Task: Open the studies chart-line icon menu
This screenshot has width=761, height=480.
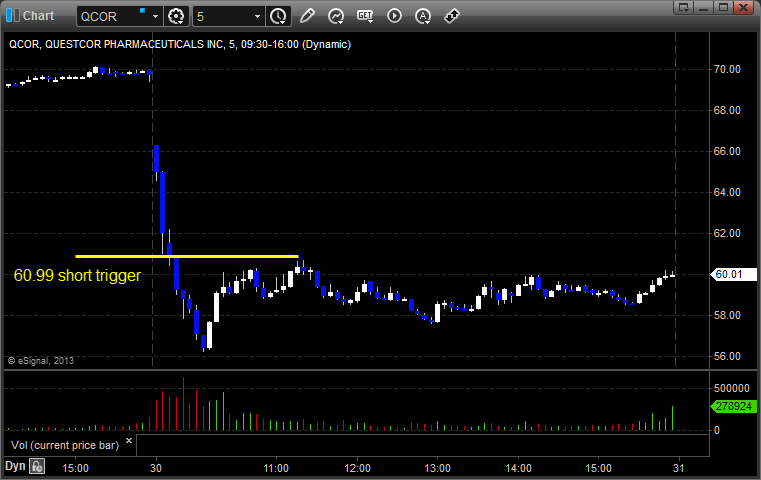Action: (336, 16)
